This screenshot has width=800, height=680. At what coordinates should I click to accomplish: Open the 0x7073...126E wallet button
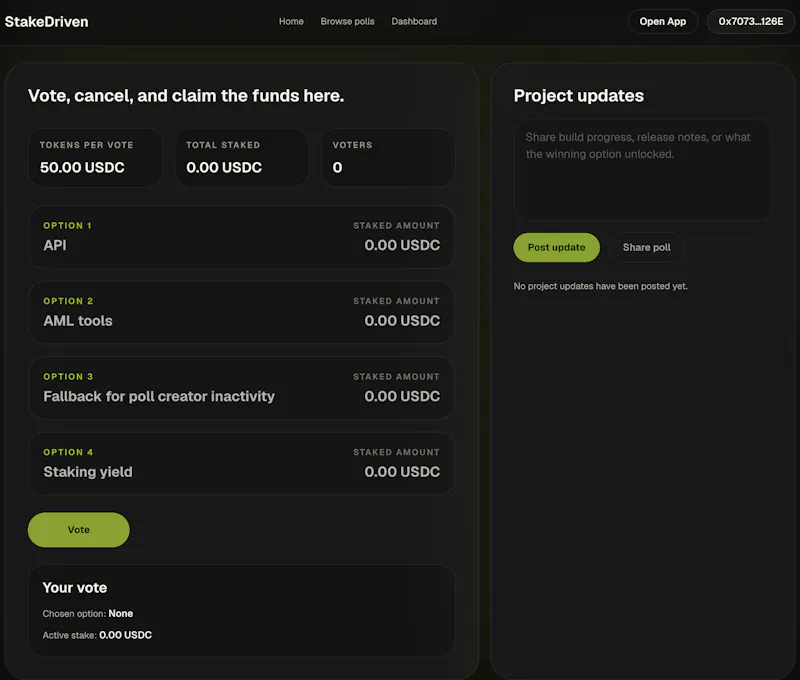click(x=751, y=21)
